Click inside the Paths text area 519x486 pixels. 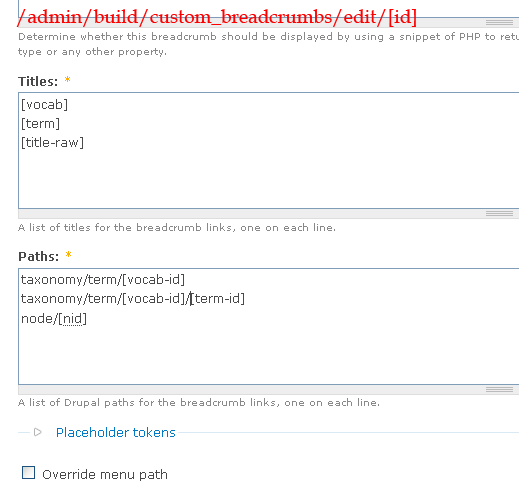coord(269,326)
